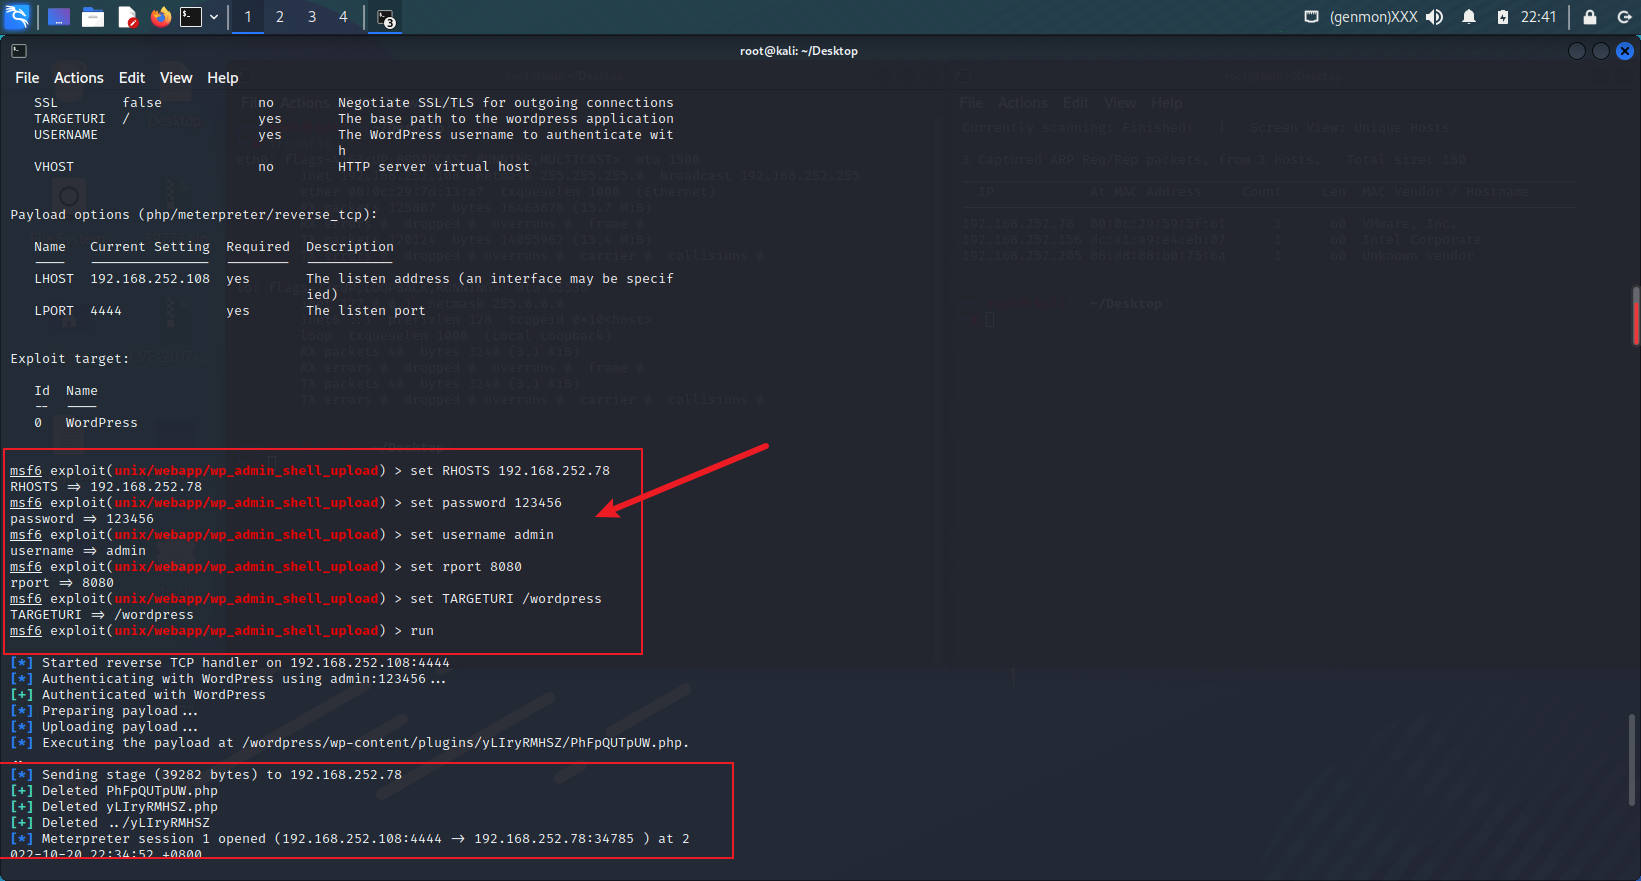Launch the text editor from the panel
The width and height of the screenshot is (1641, 881).
(x=127, y=17)
